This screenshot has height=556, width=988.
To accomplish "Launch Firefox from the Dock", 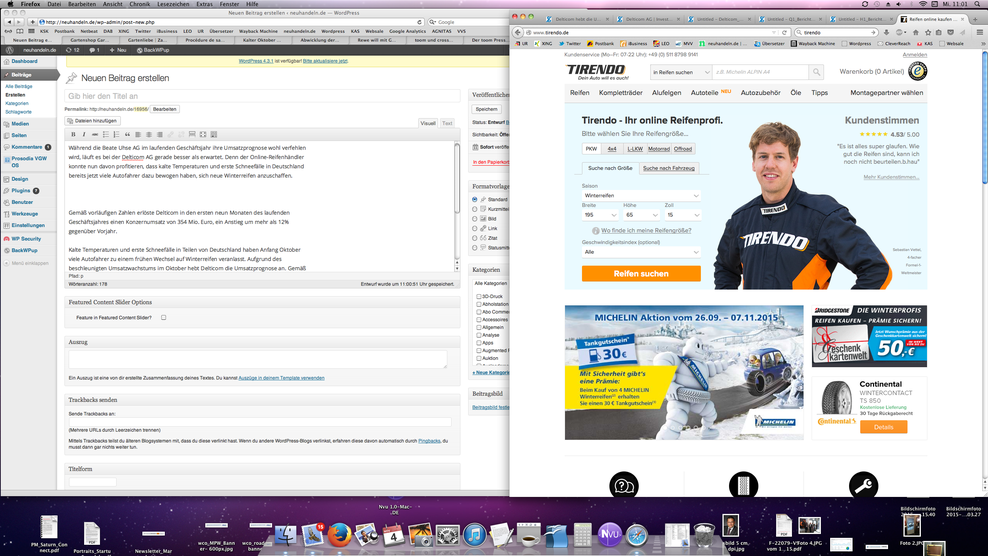I will pyautogui.click(x=339, y=535).
